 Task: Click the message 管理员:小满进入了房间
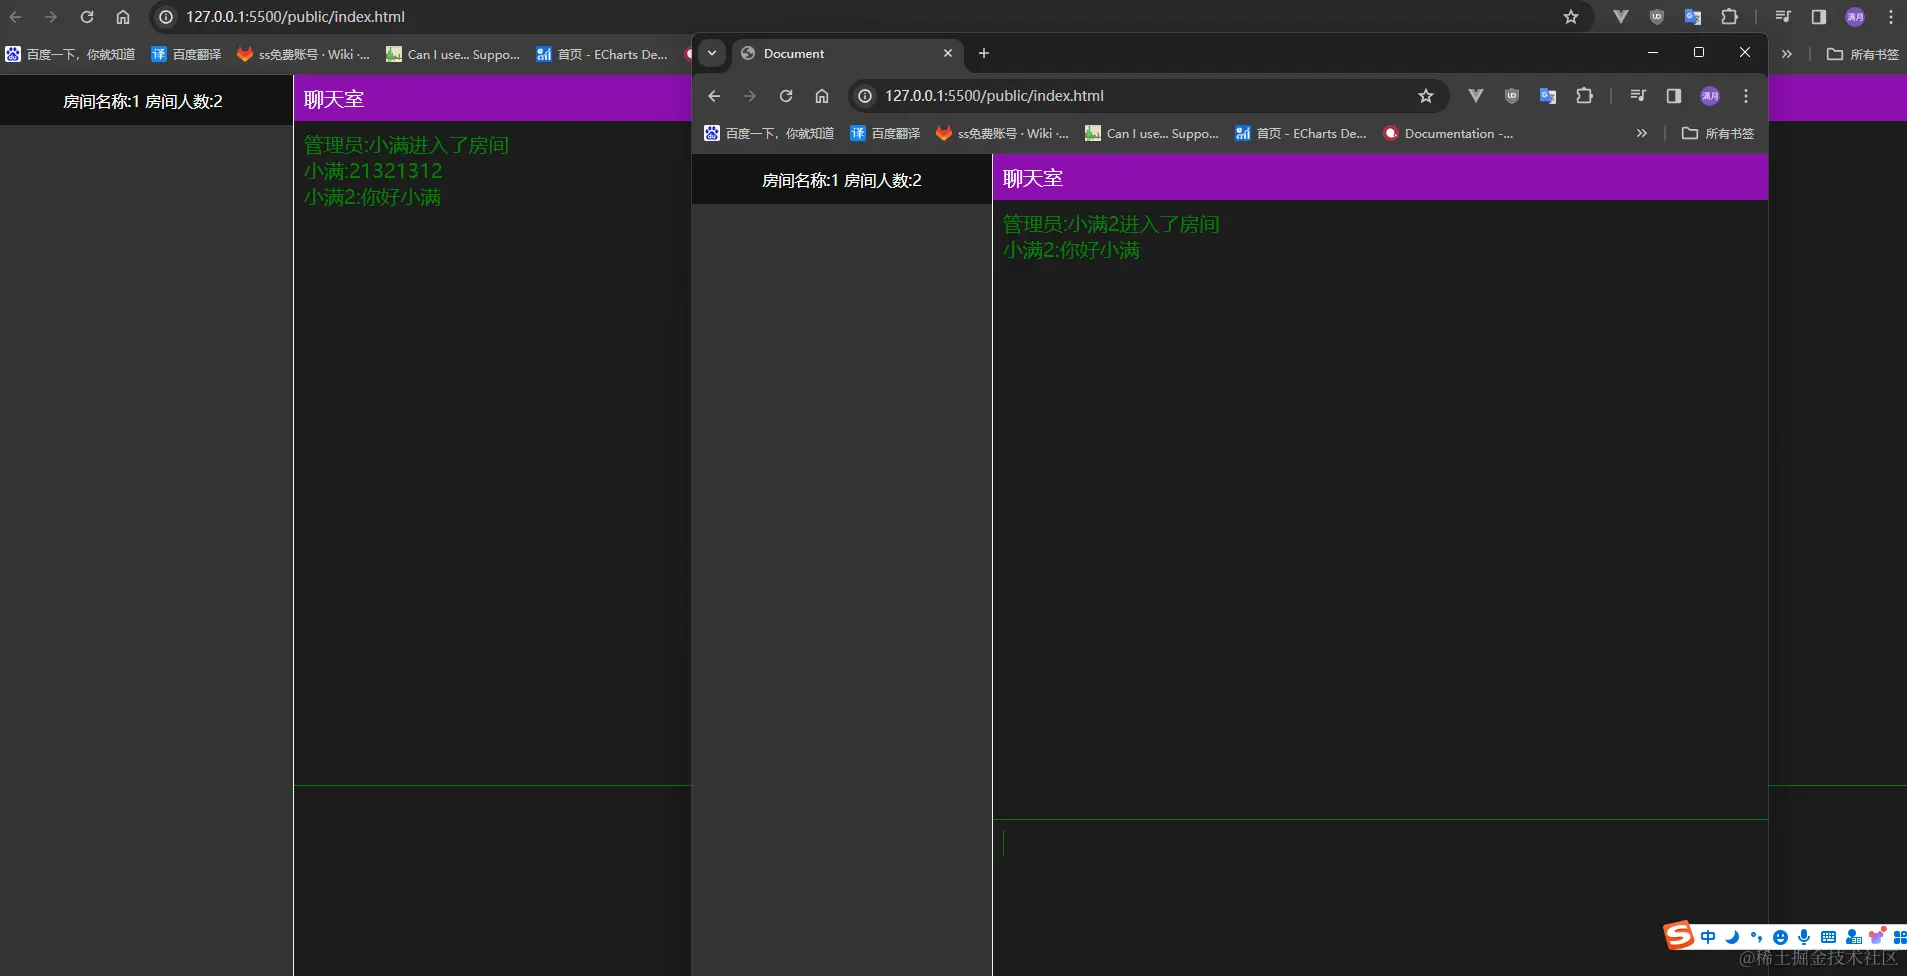click(406, 145)
